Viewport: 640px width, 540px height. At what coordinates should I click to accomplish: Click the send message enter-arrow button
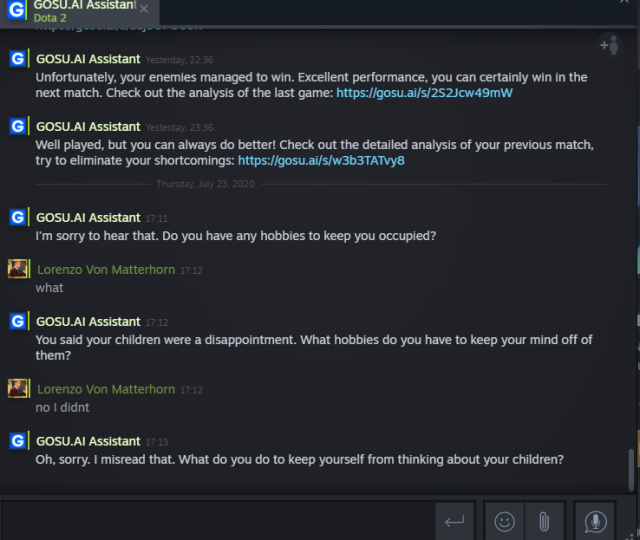455,521
